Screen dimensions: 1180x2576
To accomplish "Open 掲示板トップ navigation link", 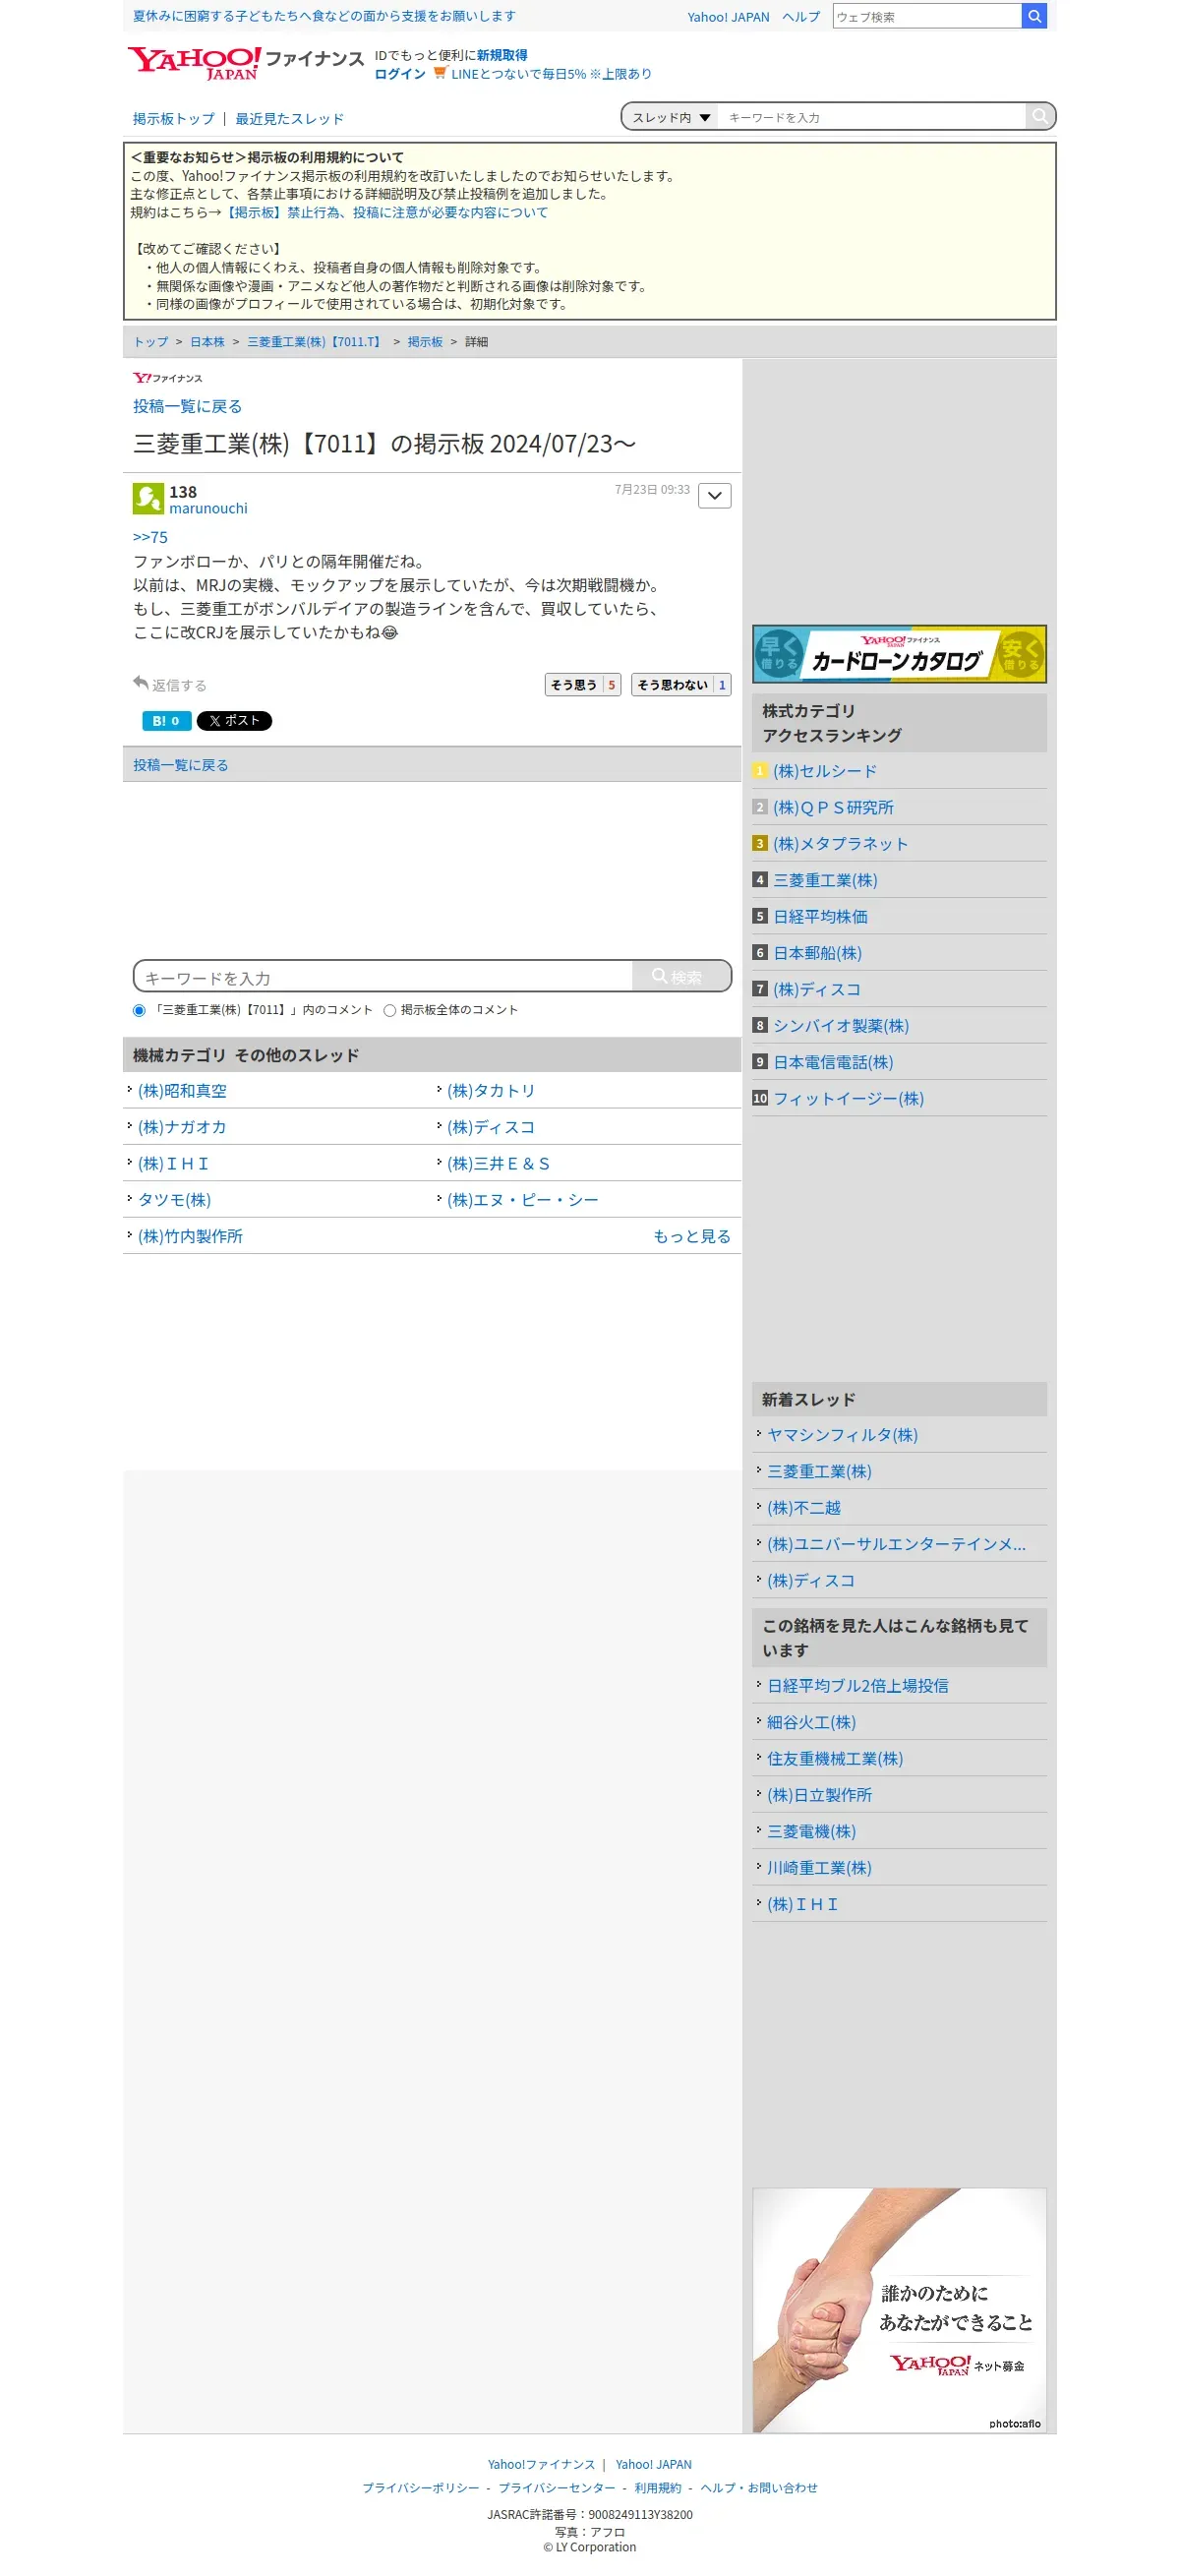I will [174, 118].
